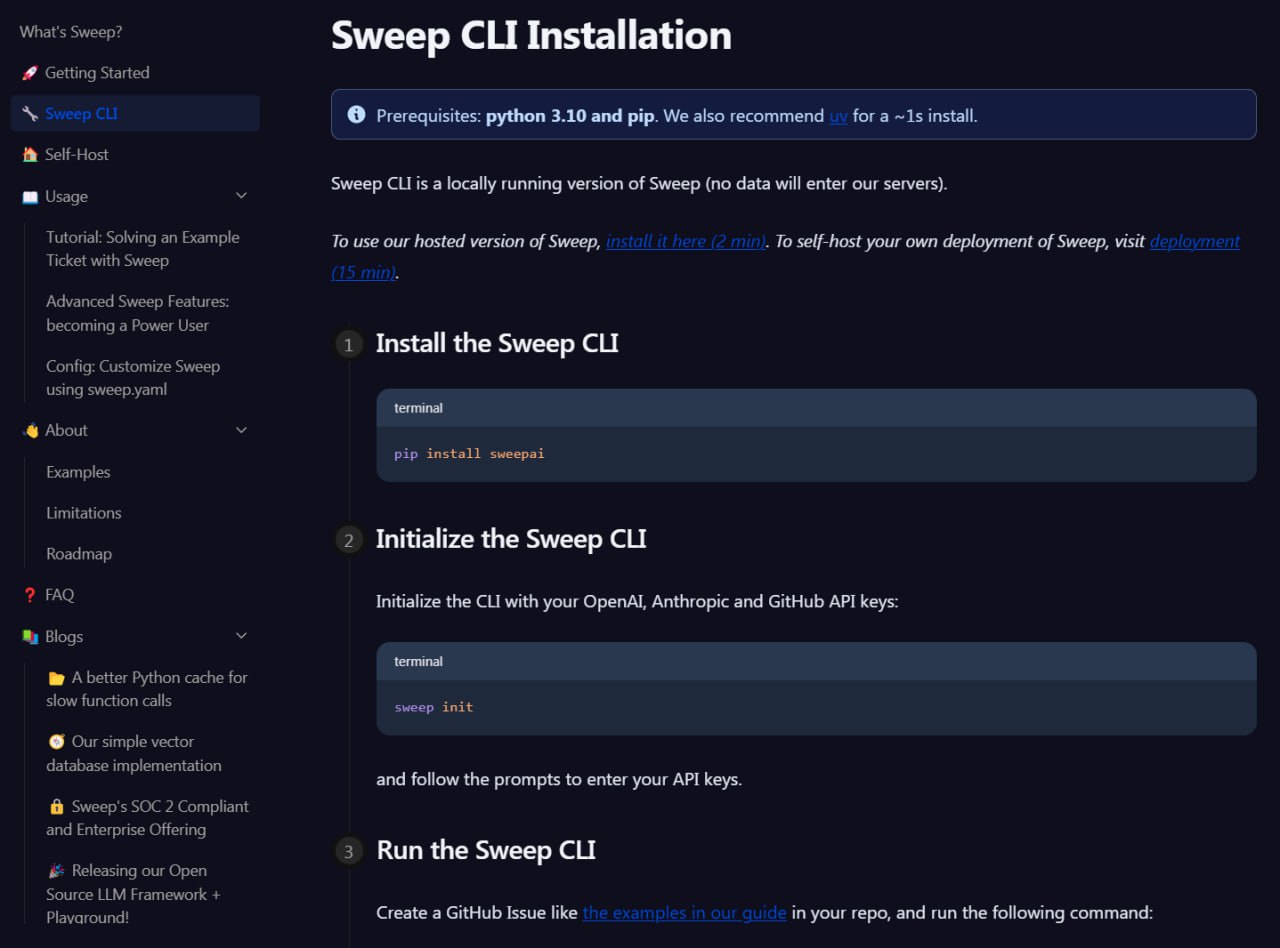Viewport: 1280px width, 948px height.
Task: Click the 'pip install sweepai' command text
Action: 469,454
